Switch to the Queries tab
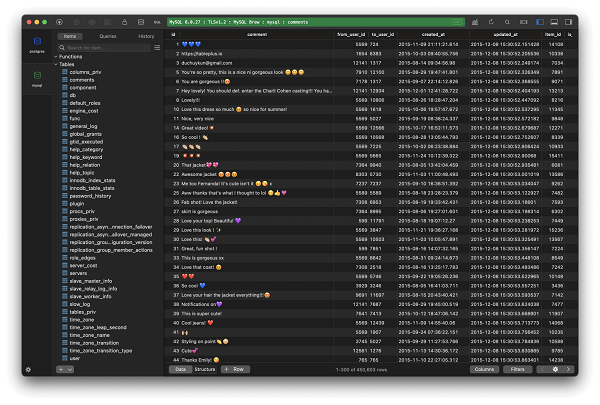Image resolution: width=600 pixels, height=405 pixels. click(x=108, y=35)
